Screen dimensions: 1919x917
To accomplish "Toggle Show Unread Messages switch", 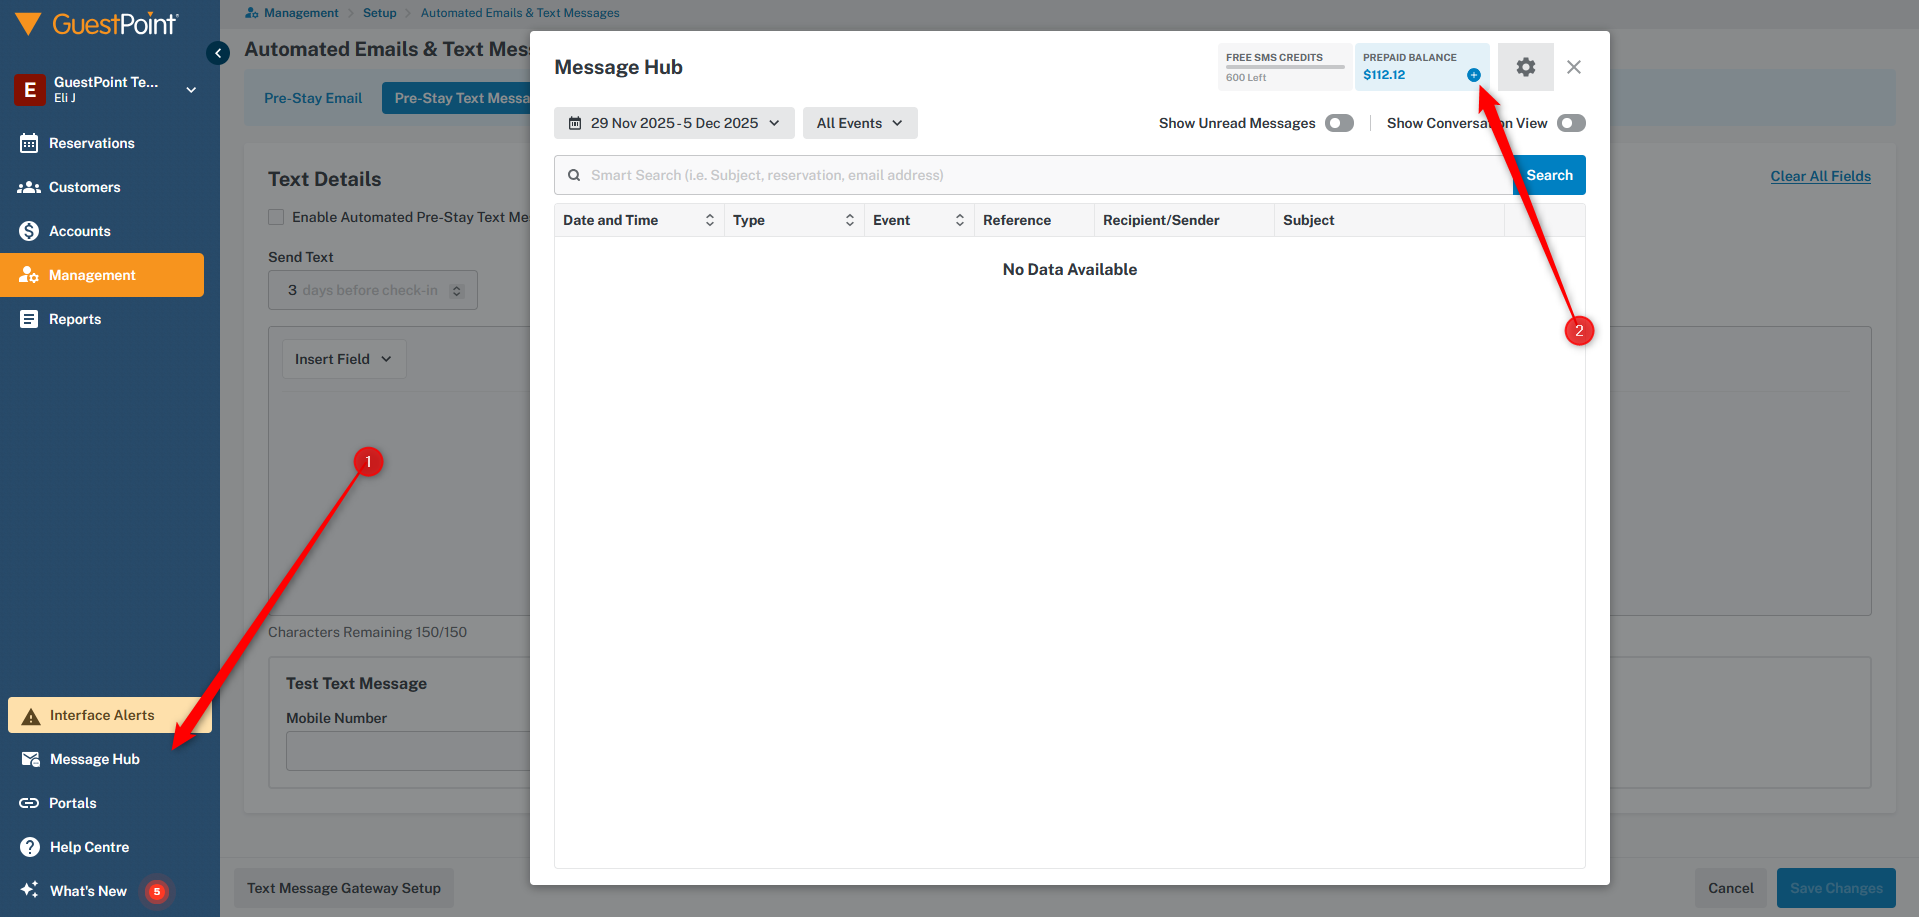I will [1339, 123].
